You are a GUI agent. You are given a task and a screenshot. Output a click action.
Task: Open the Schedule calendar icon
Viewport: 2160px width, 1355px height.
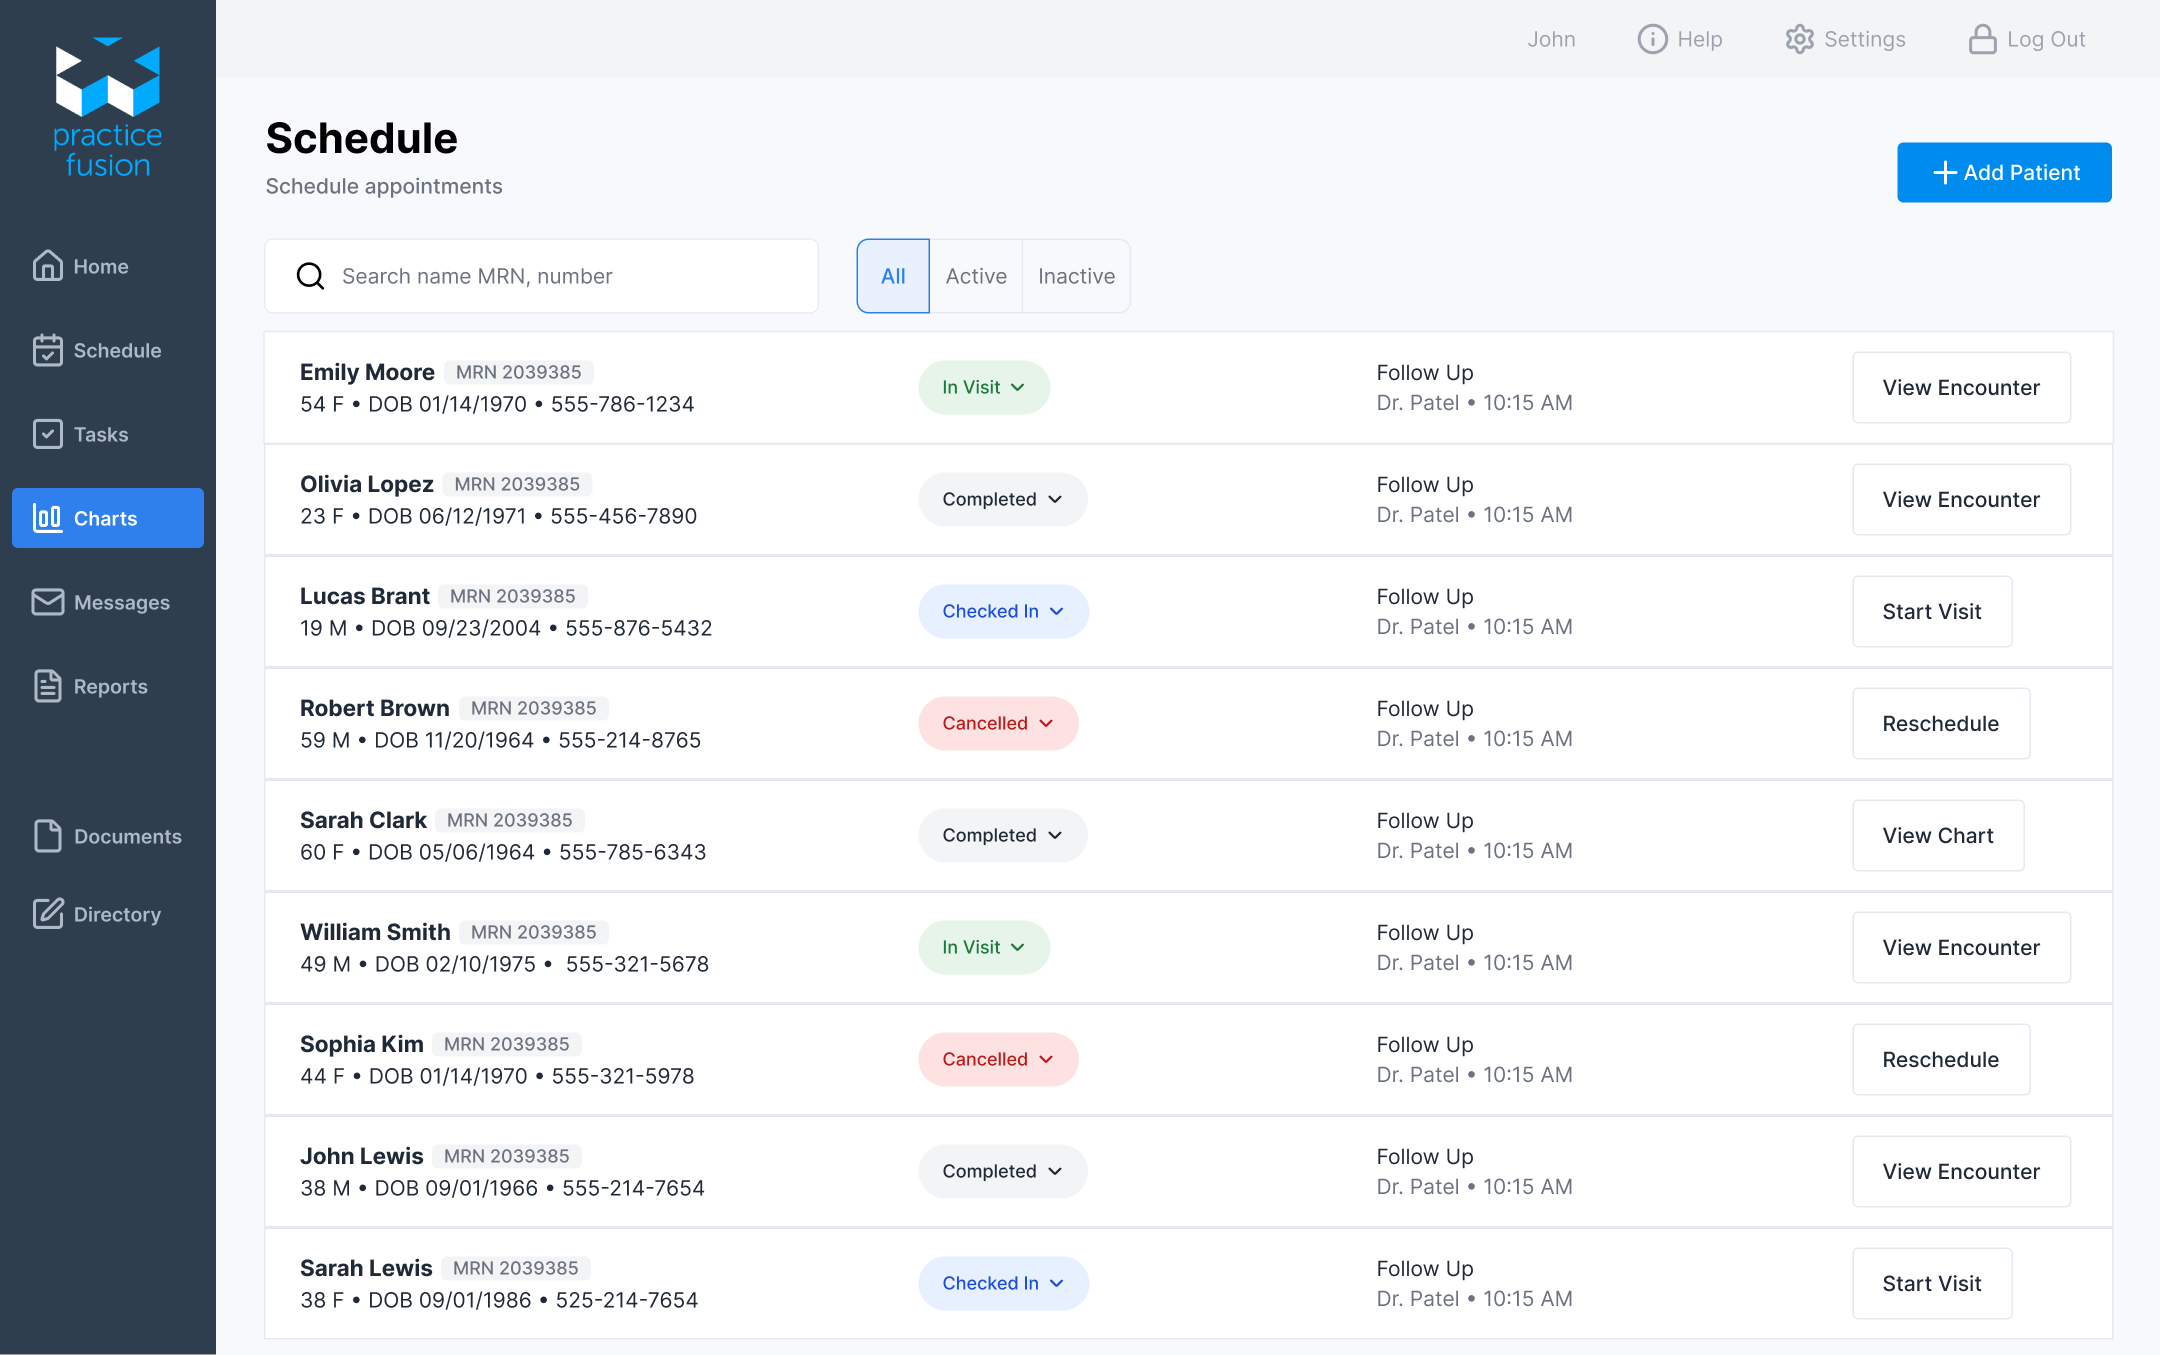(x=47, y=350)
